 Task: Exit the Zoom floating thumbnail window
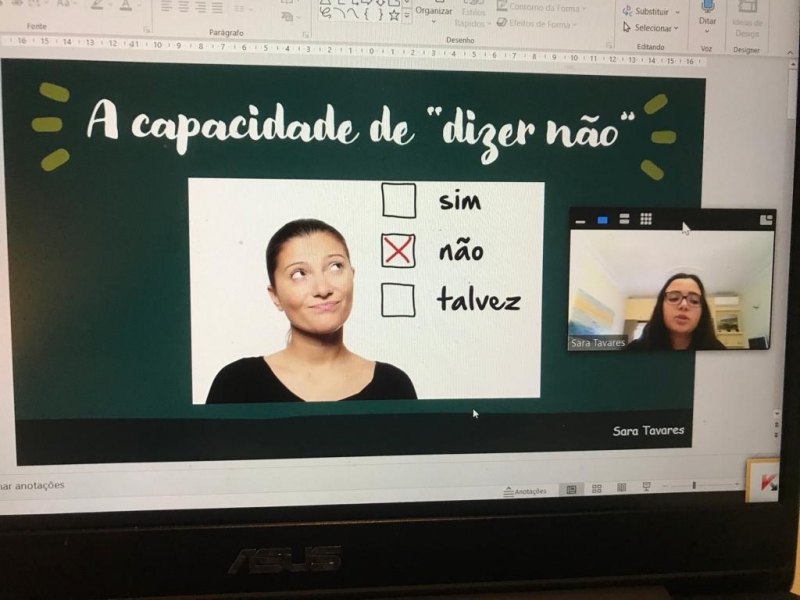click(766, 219)
